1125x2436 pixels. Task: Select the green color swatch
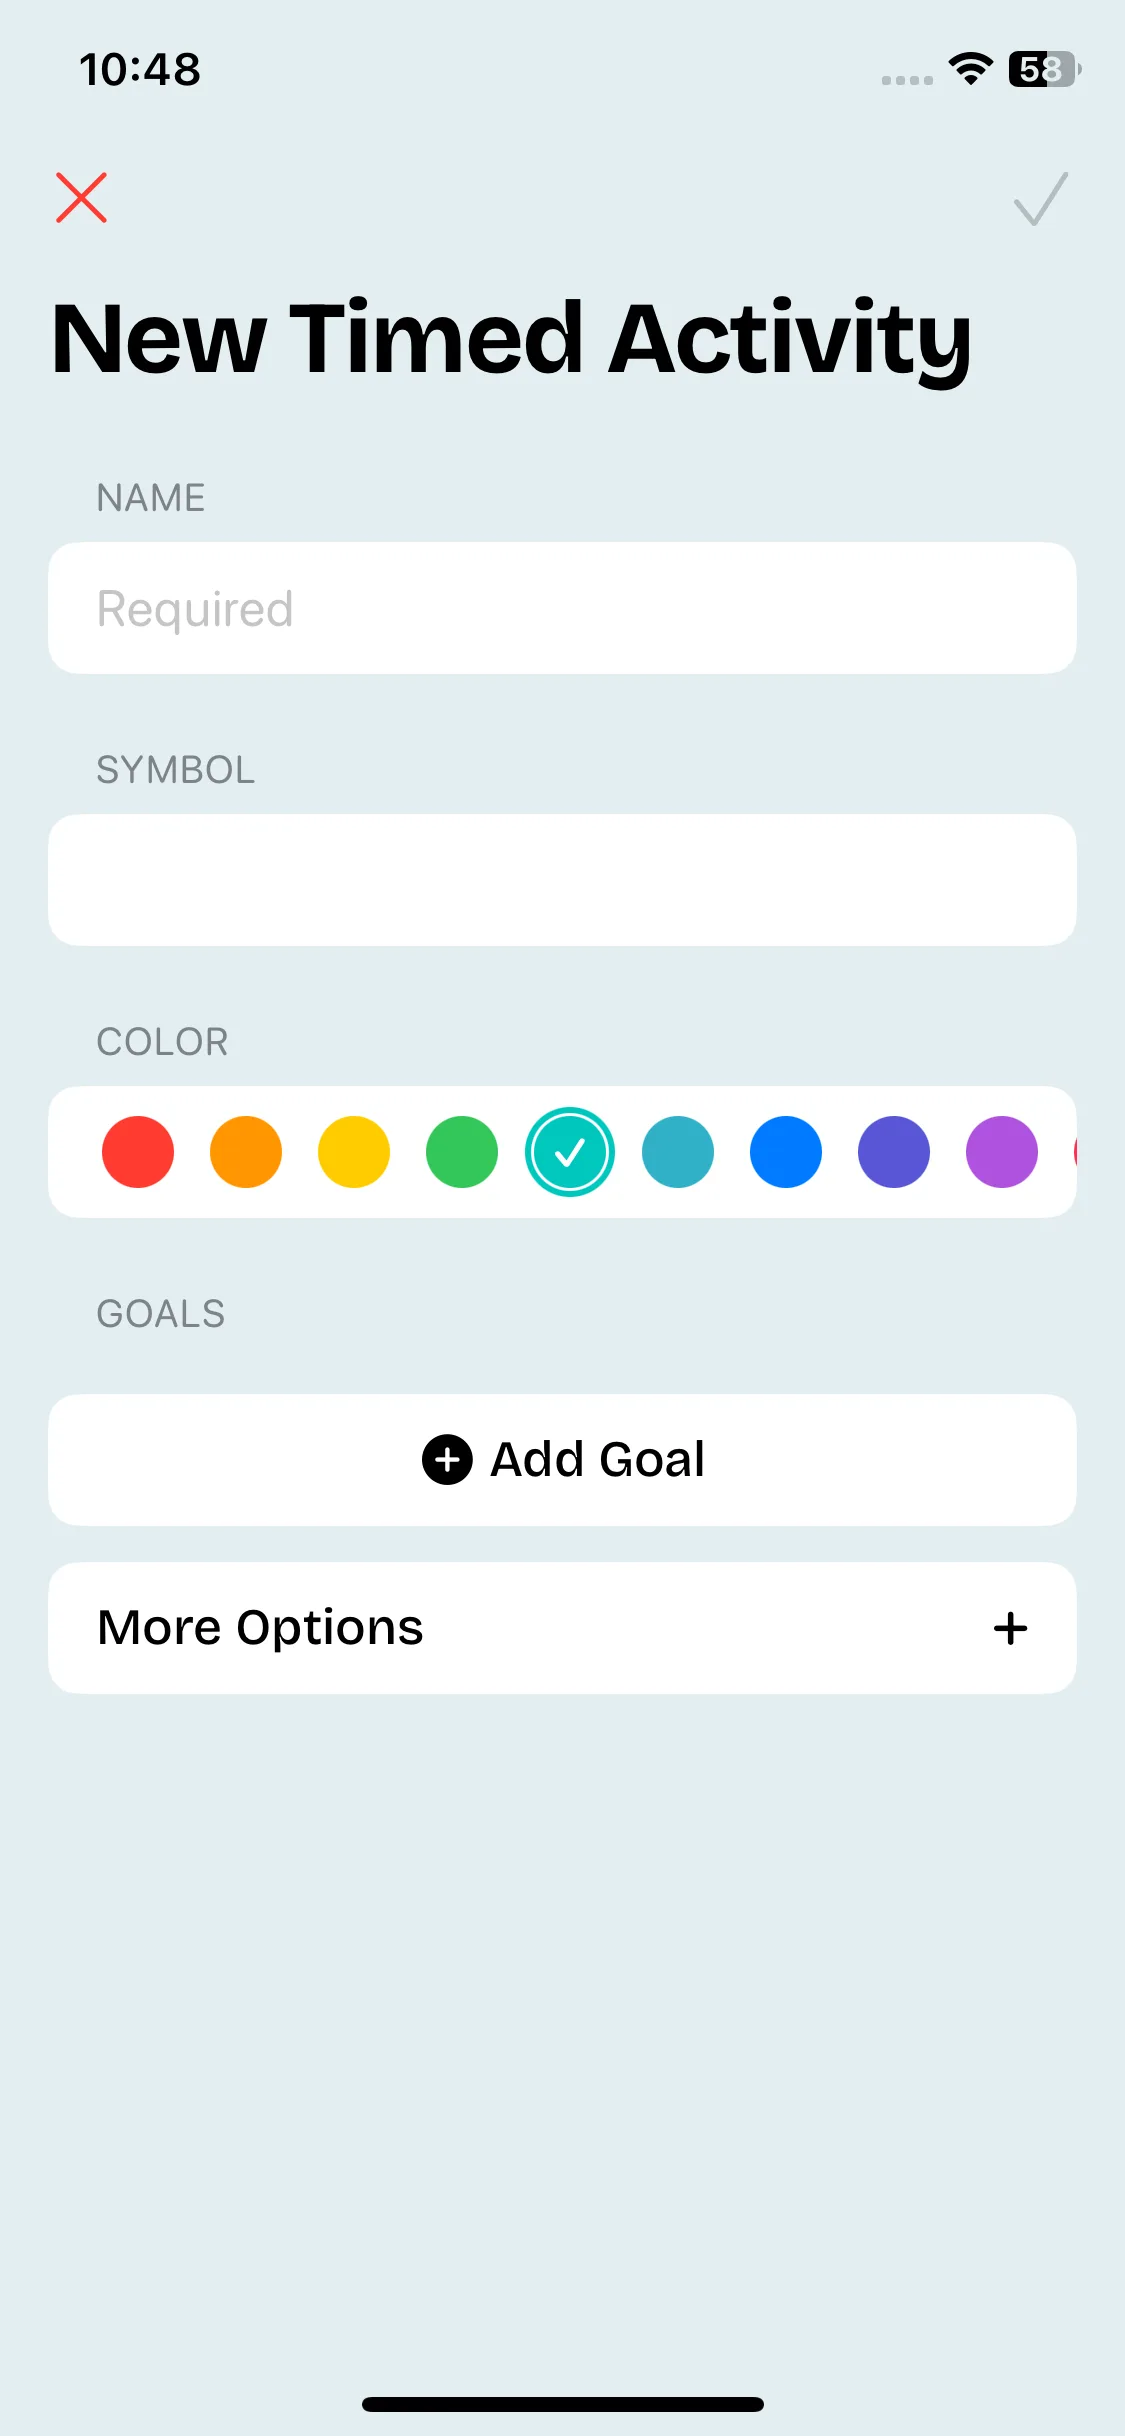[x=462, y=1152]
